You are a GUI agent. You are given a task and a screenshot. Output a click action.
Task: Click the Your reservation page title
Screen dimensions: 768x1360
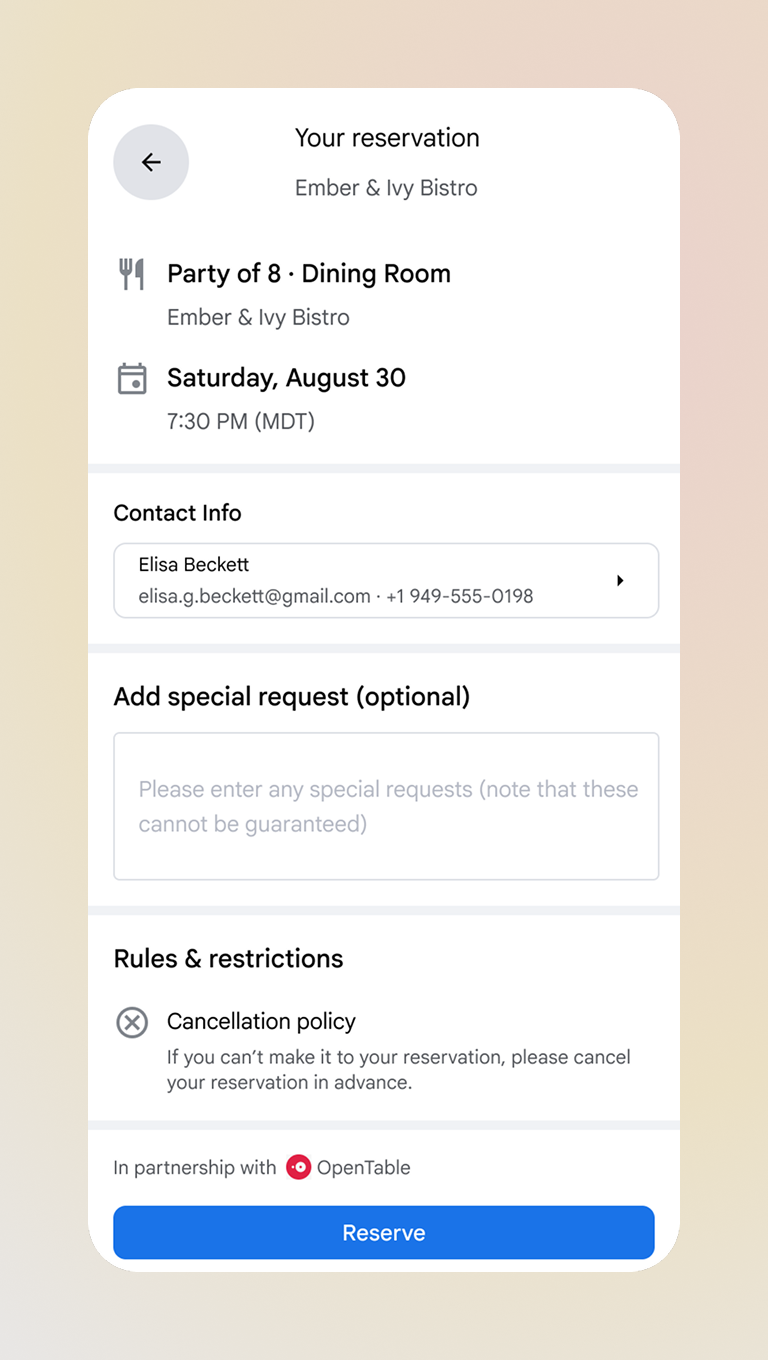(x=387, y=138)
